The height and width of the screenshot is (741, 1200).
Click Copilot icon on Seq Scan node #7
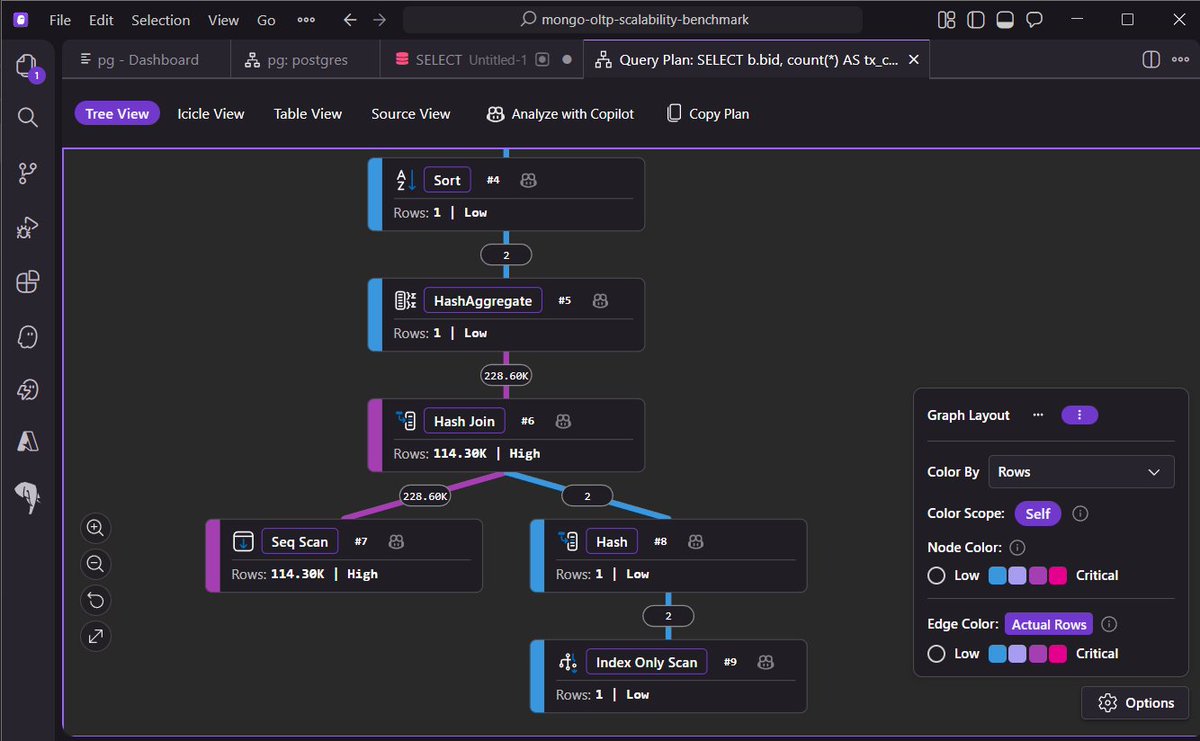point(396,541)
